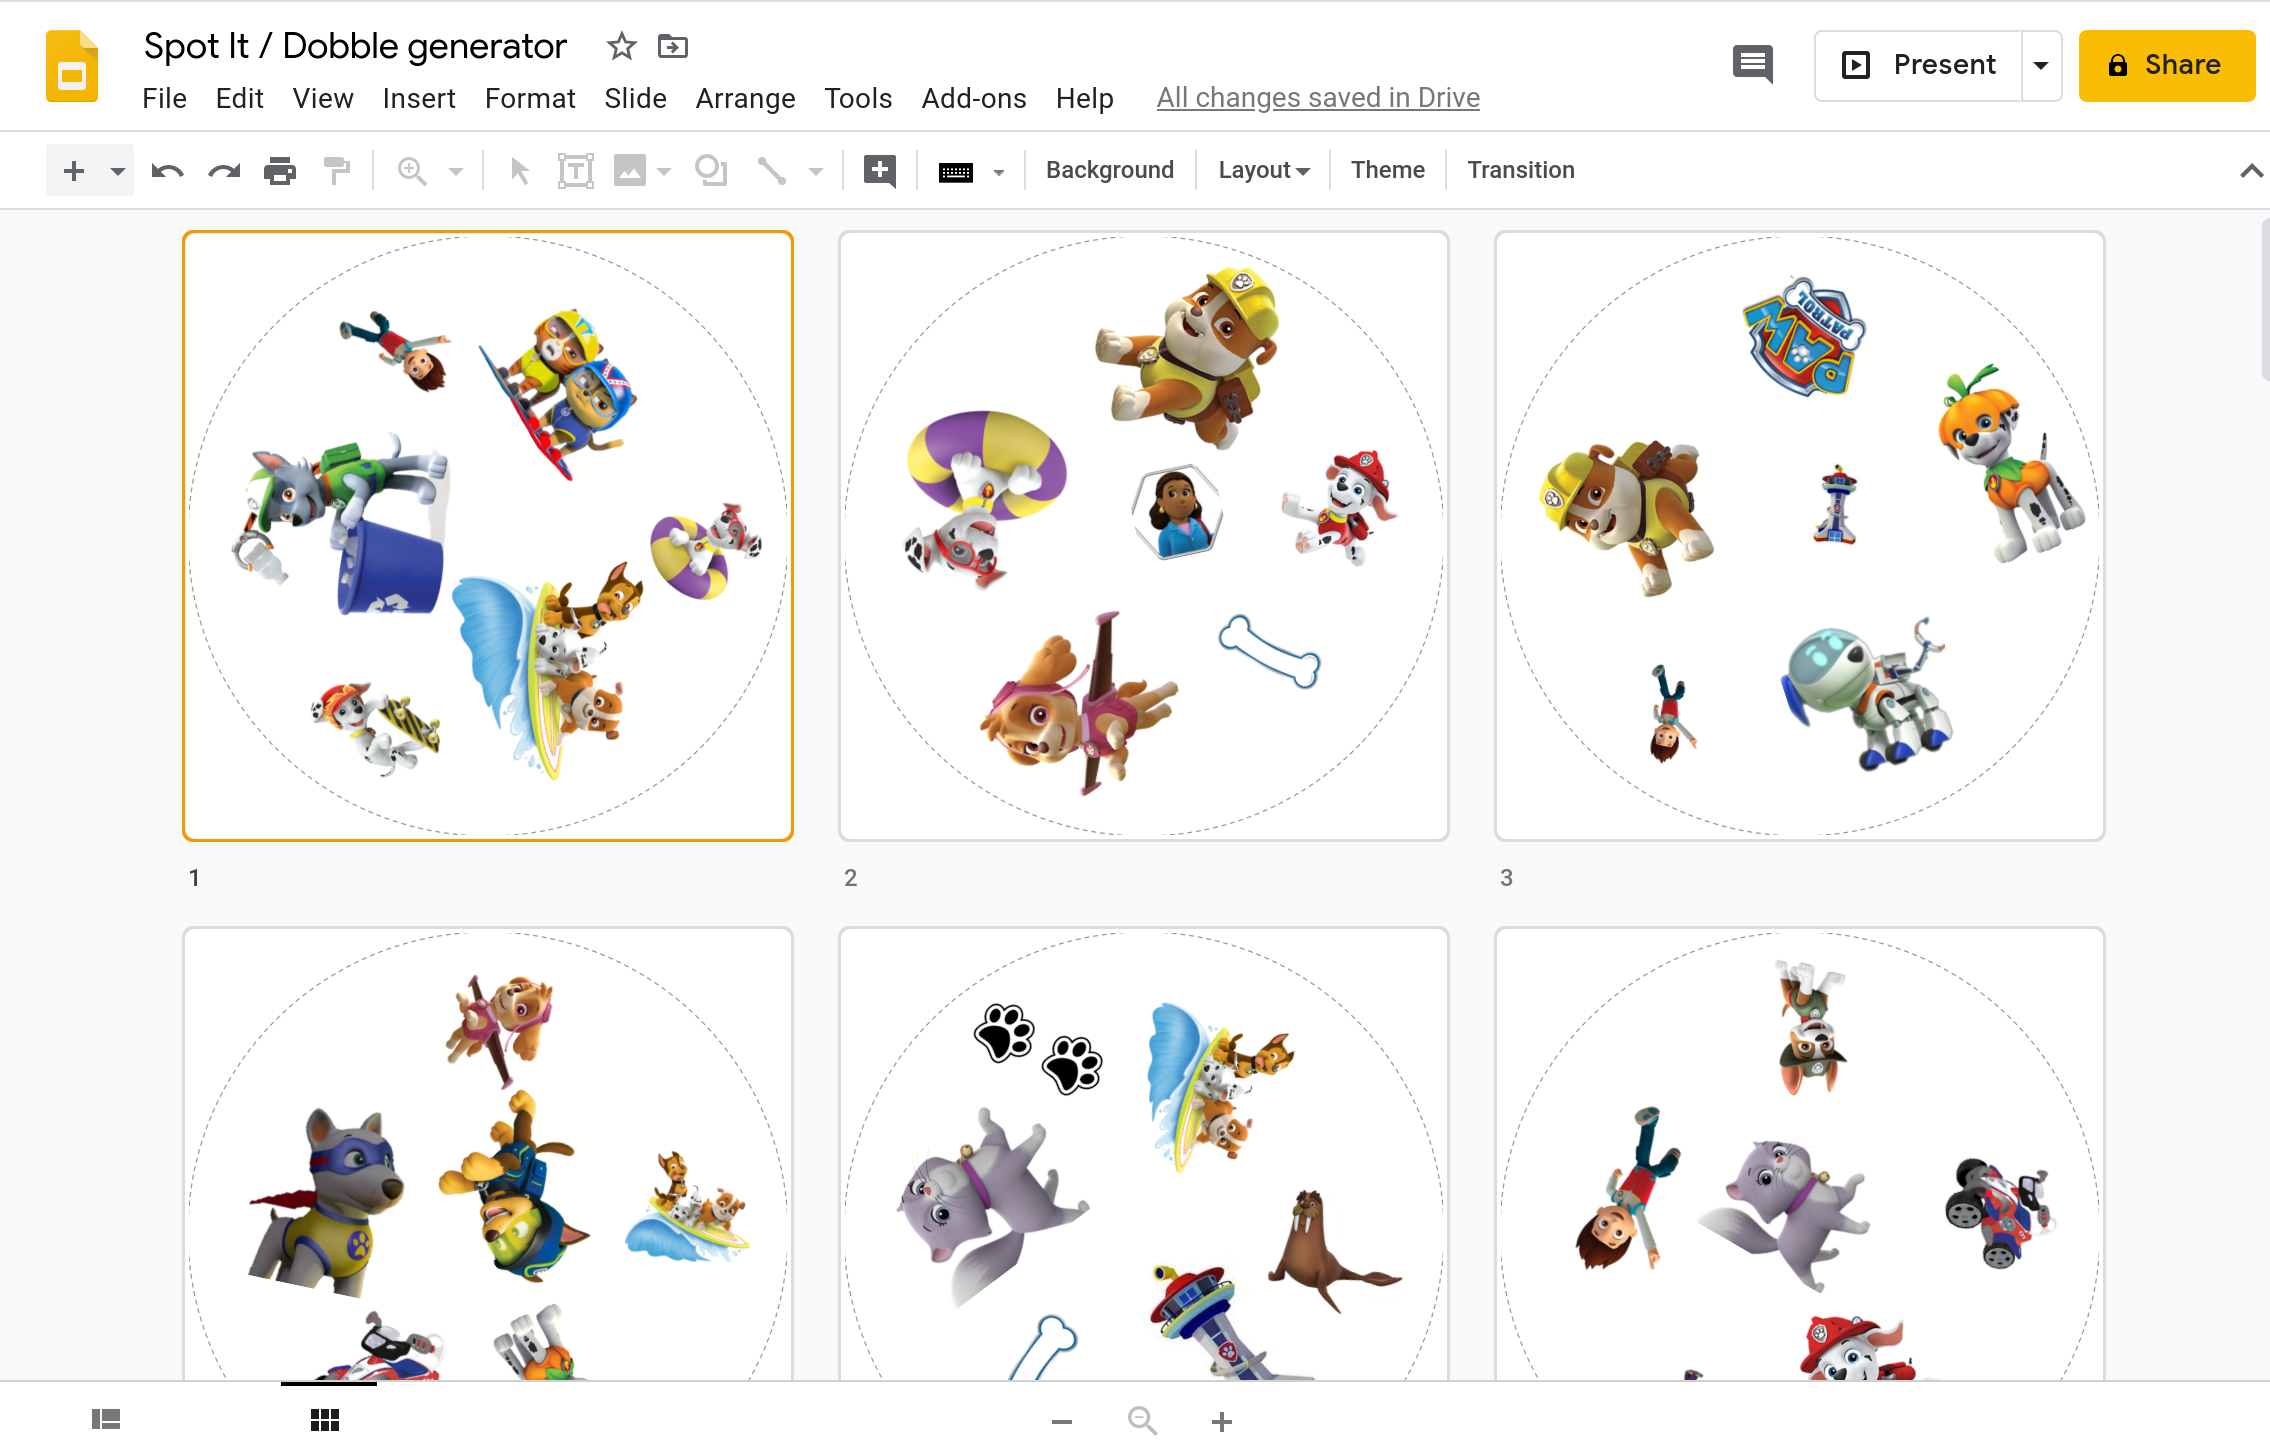Click the shape tool icon
This screenshot has width=2270, height=1456.
tap(710, 171)
